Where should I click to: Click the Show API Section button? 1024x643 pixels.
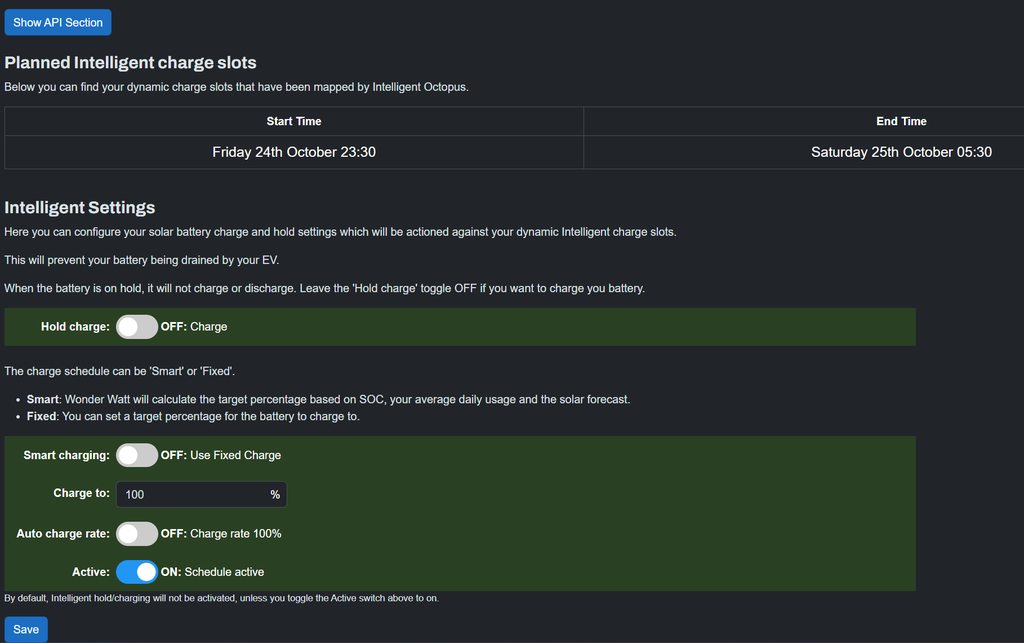pyautogui.click(x=58, y=22)
